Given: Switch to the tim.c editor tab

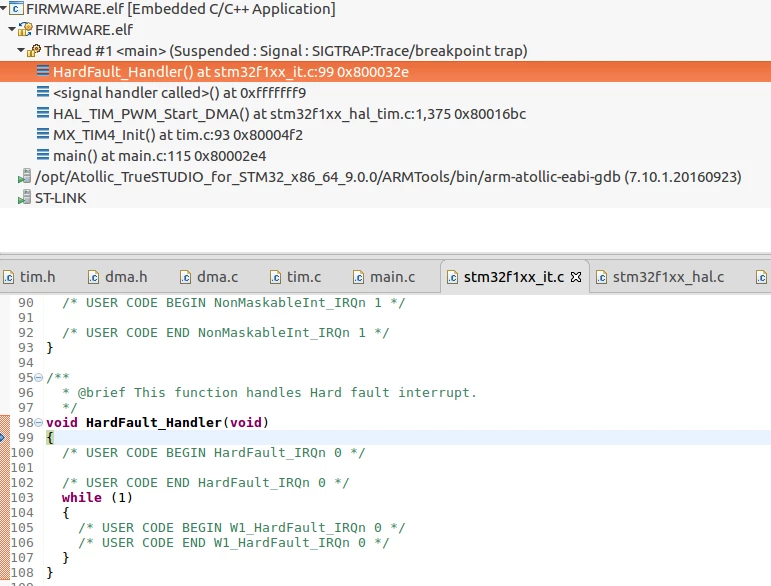Looking at the screenshot, I should pos(295,277).
